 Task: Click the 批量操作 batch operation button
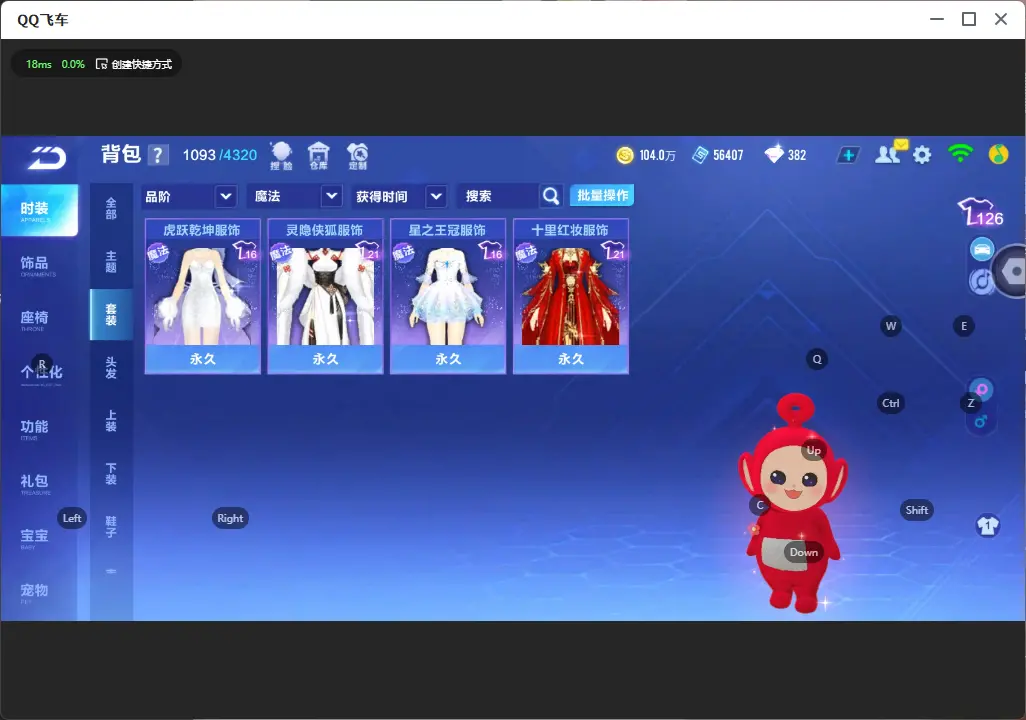602,195
